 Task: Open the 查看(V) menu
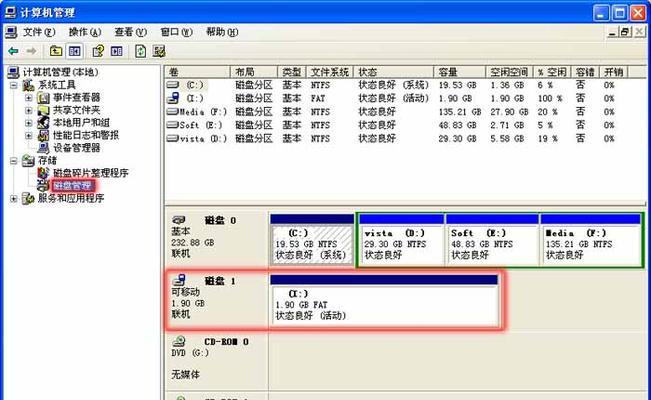pyautogui.click(x=130, y=32)
